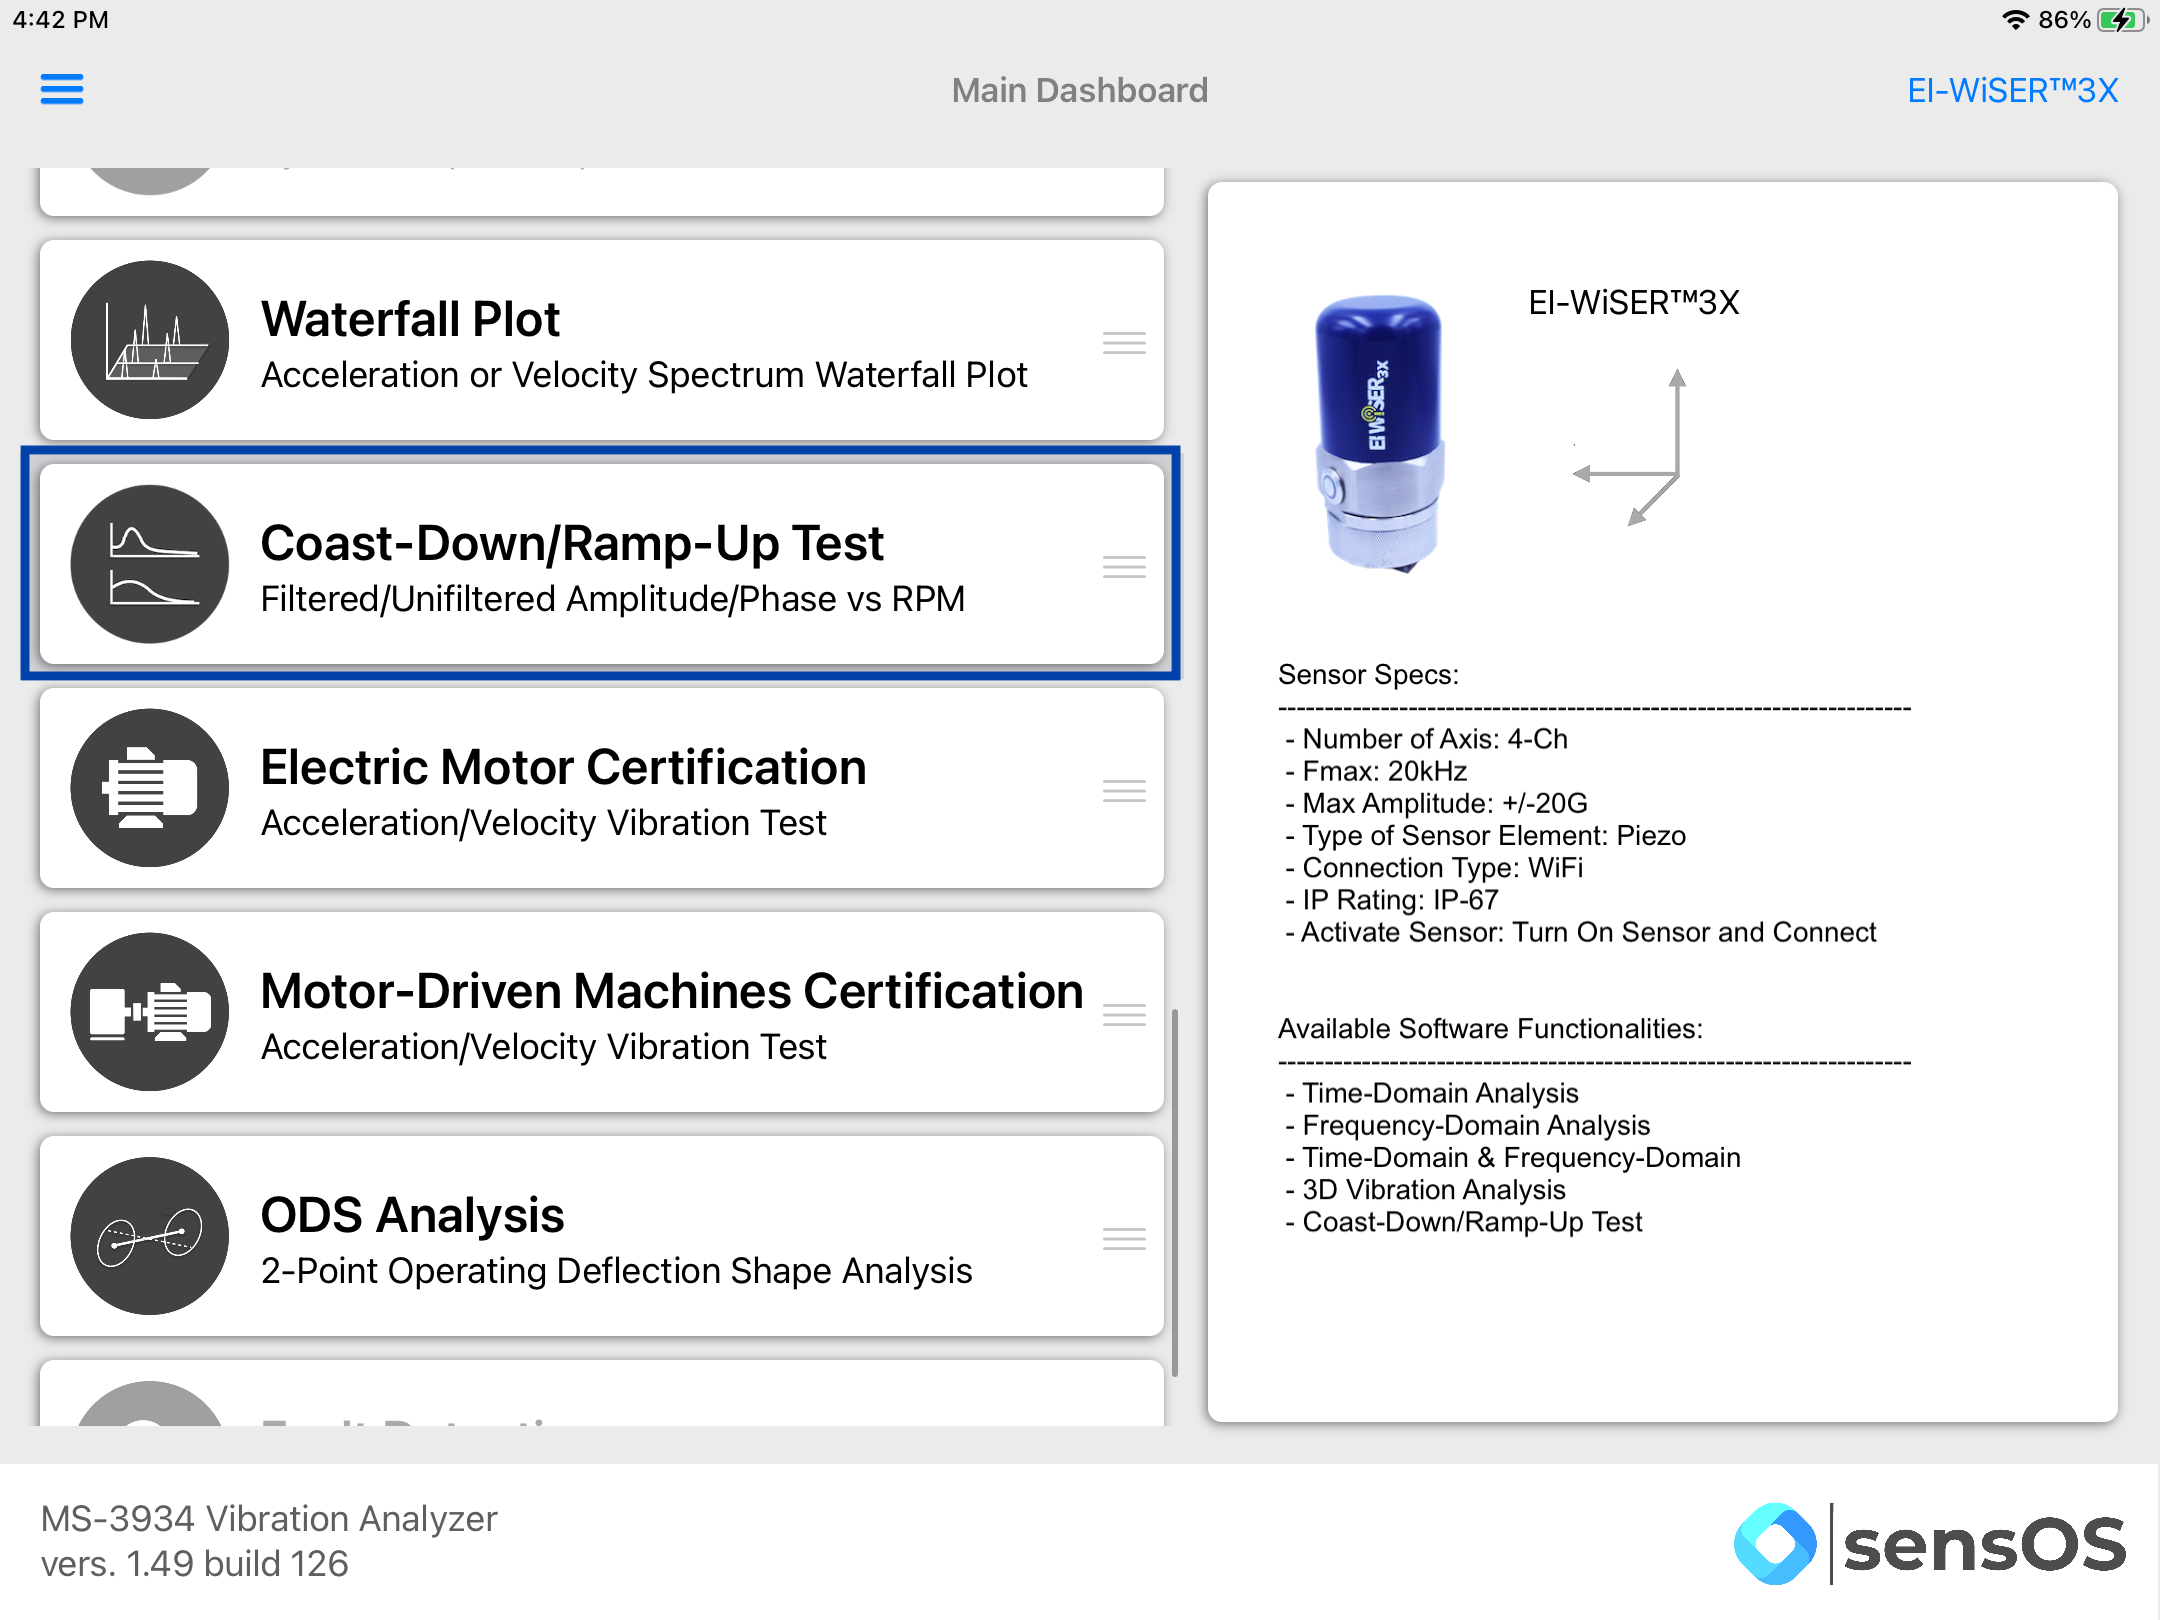
Task: Click the list scrollbar indicator
Action: 1175,1193
